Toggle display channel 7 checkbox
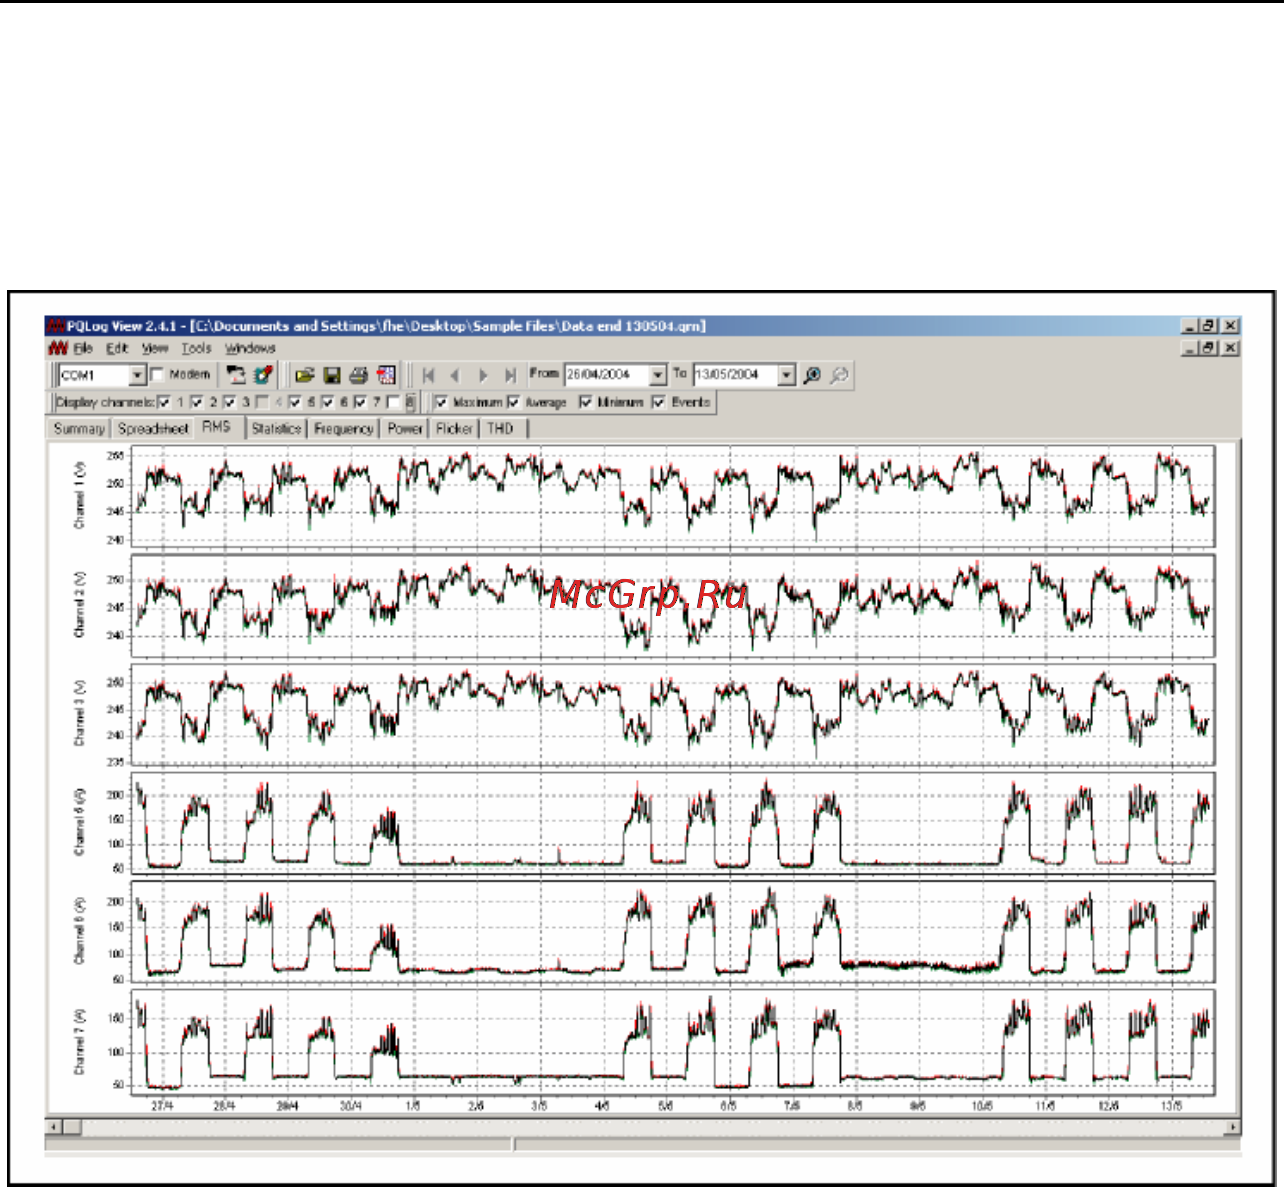 (360, 402)
